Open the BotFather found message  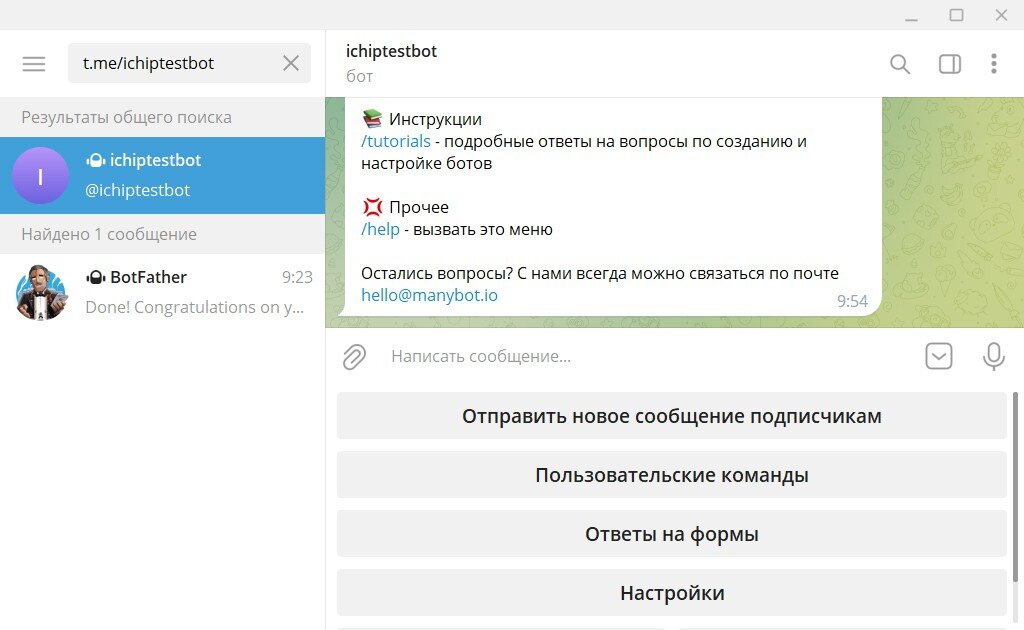coord(163,292)
